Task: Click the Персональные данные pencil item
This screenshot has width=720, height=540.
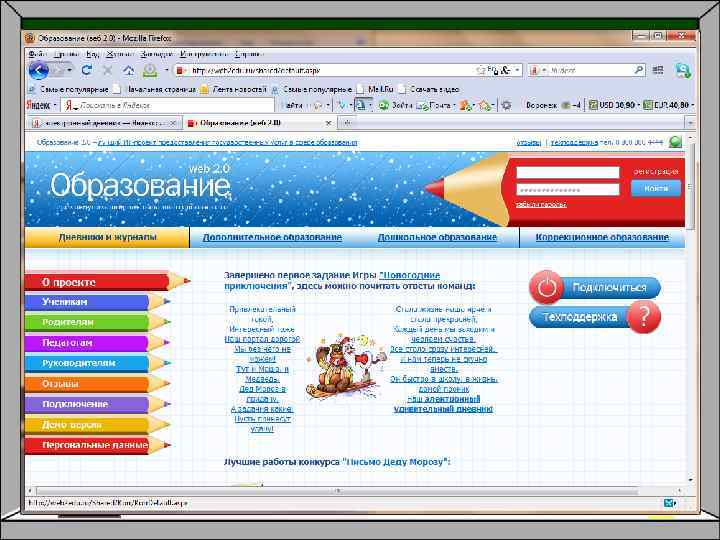Action: [x=98, y=445]
